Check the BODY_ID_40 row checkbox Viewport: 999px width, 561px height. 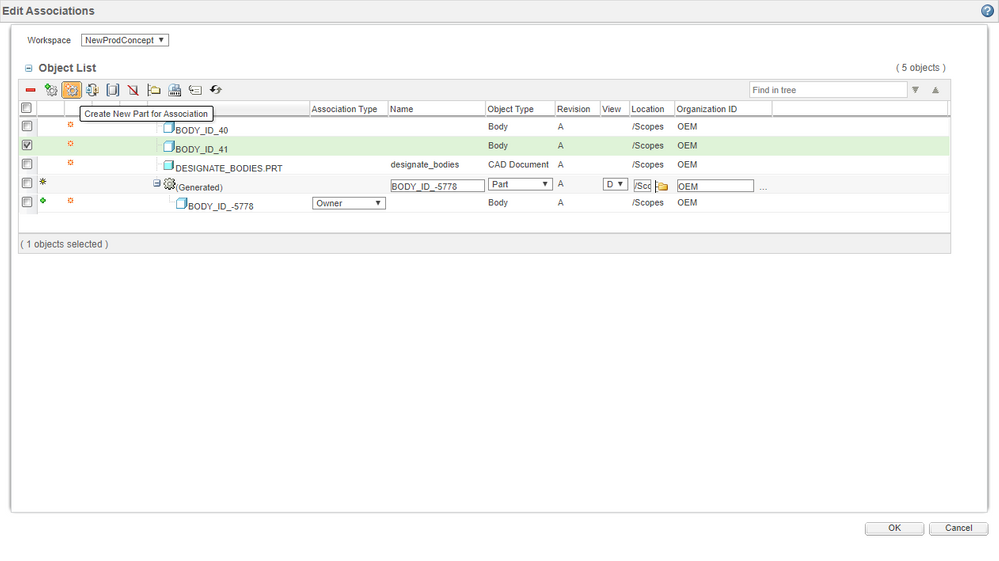tap(27, 126)
